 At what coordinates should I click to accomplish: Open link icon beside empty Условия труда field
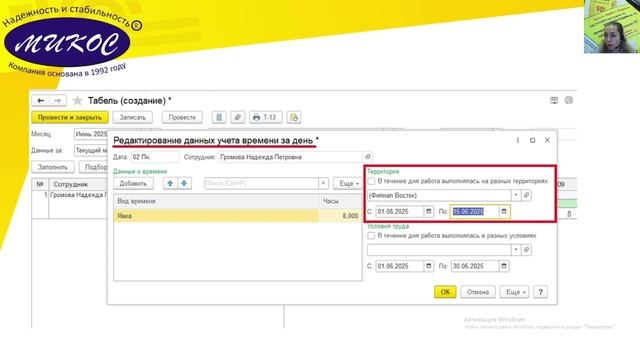[x=527, y=250]
